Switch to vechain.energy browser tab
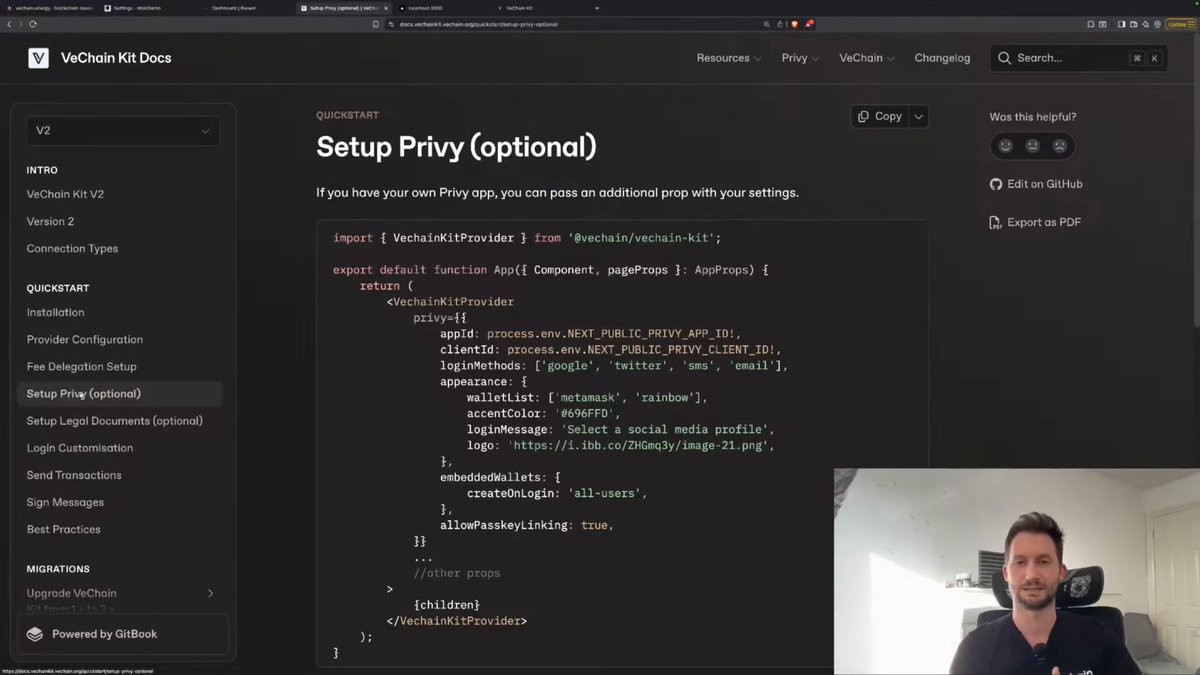Viewport: 1200px width, 675px height. (x=48, y=8)
